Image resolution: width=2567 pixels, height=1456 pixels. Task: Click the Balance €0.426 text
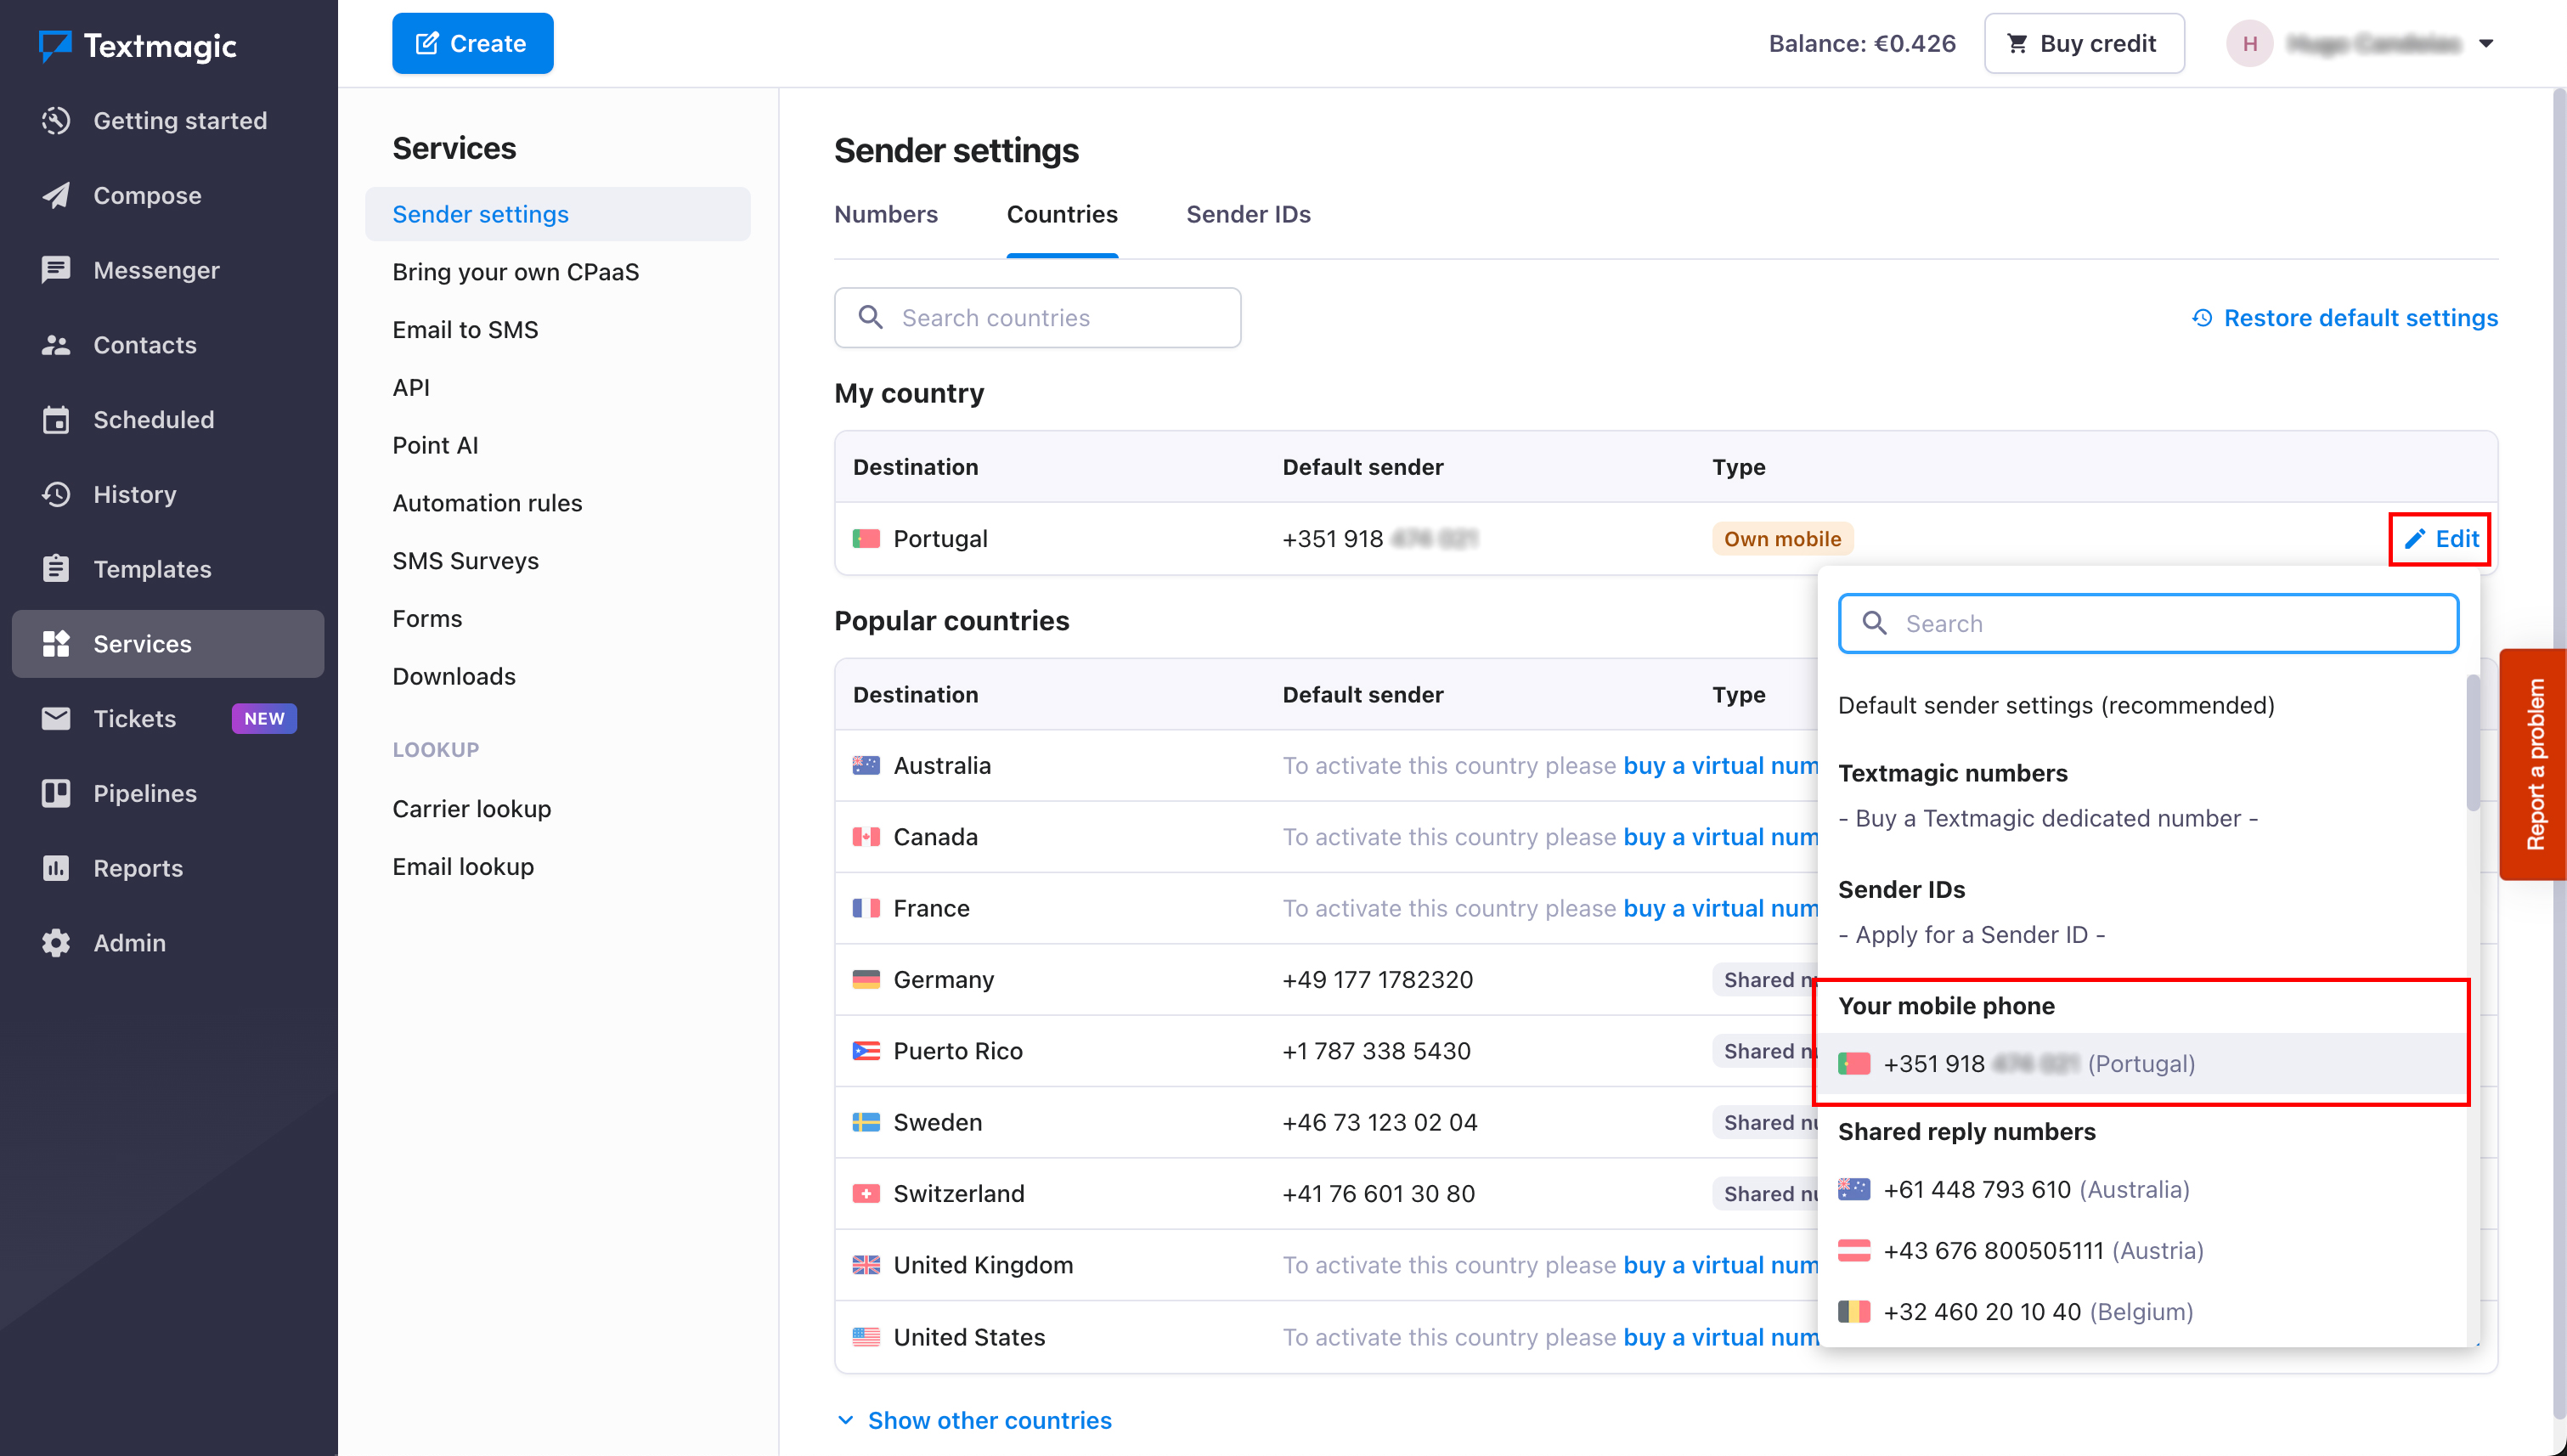click(1862, 43)
